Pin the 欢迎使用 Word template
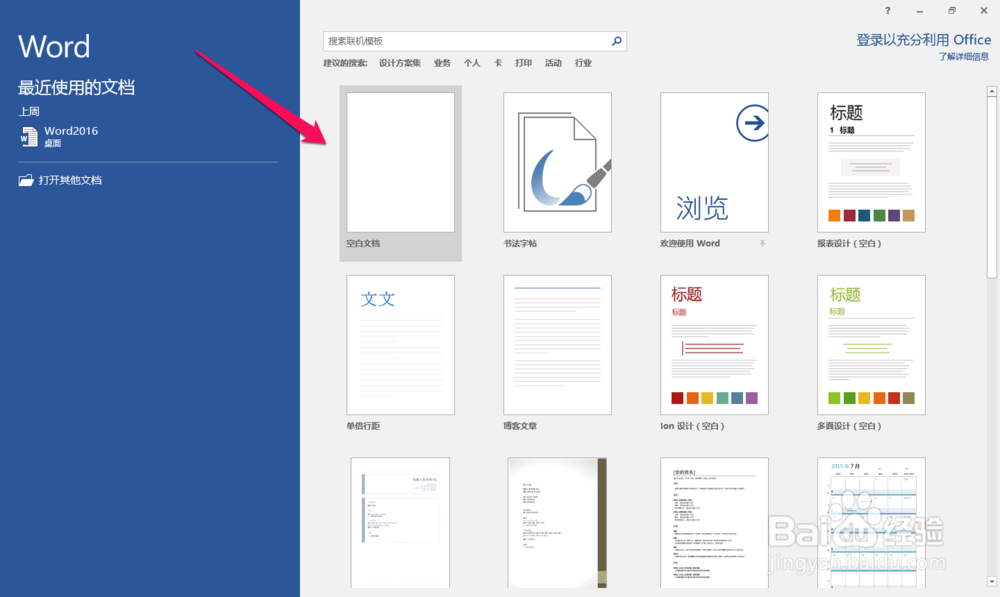 click(762, 244)
